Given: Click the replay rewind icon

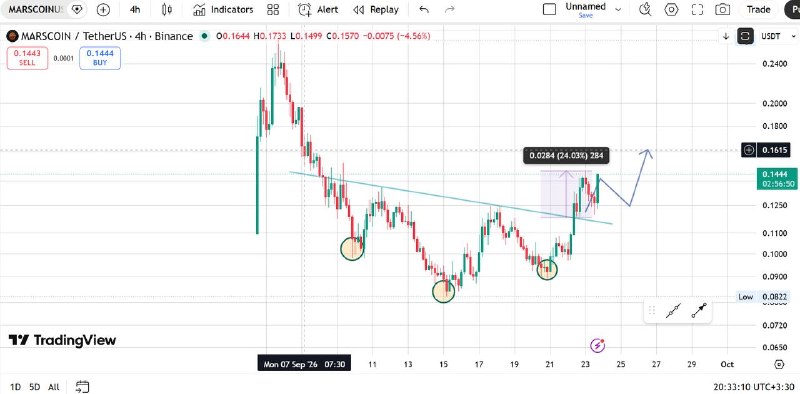Looking at the screenshot, I should pyautogui.click(x=359, y=9).
